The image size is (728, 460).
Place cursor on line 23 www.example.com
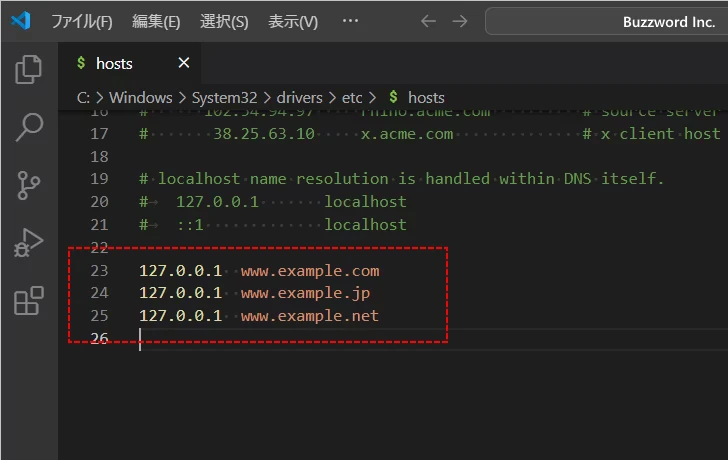pyautogui.click(x=310, y=270)
